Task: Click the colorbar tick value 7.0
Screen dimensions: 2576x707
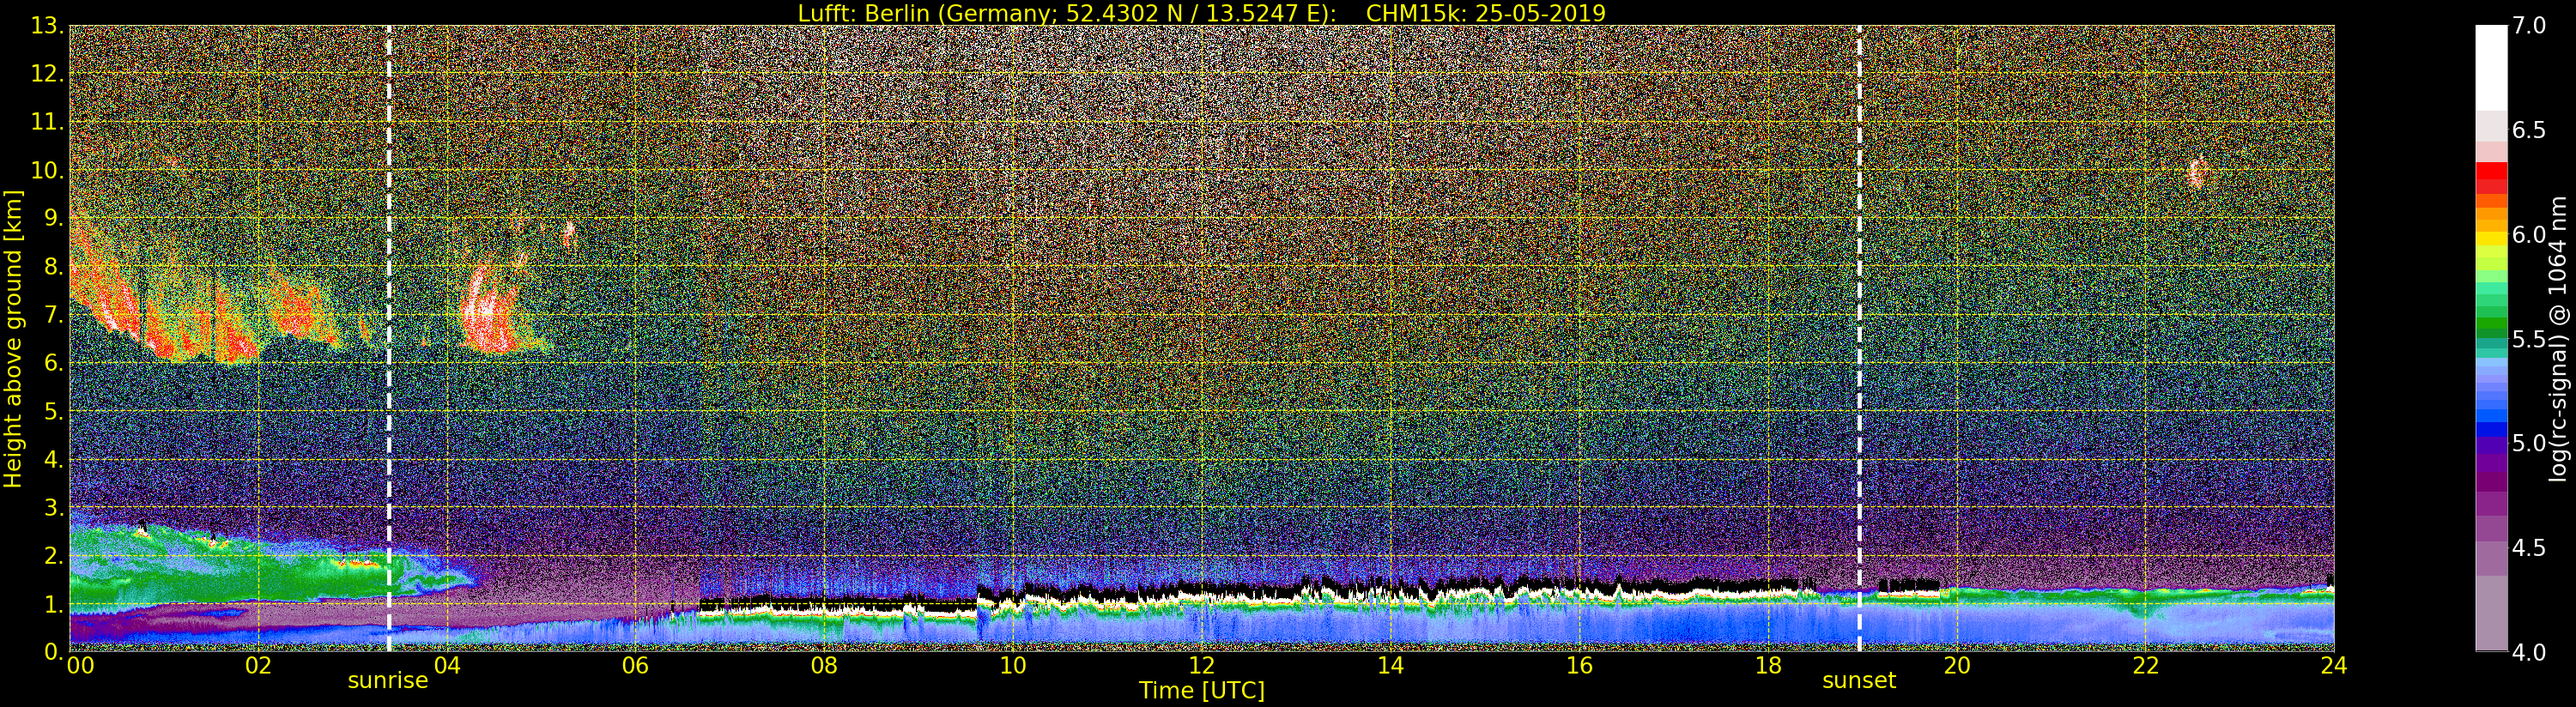Action: (2528, 26)
